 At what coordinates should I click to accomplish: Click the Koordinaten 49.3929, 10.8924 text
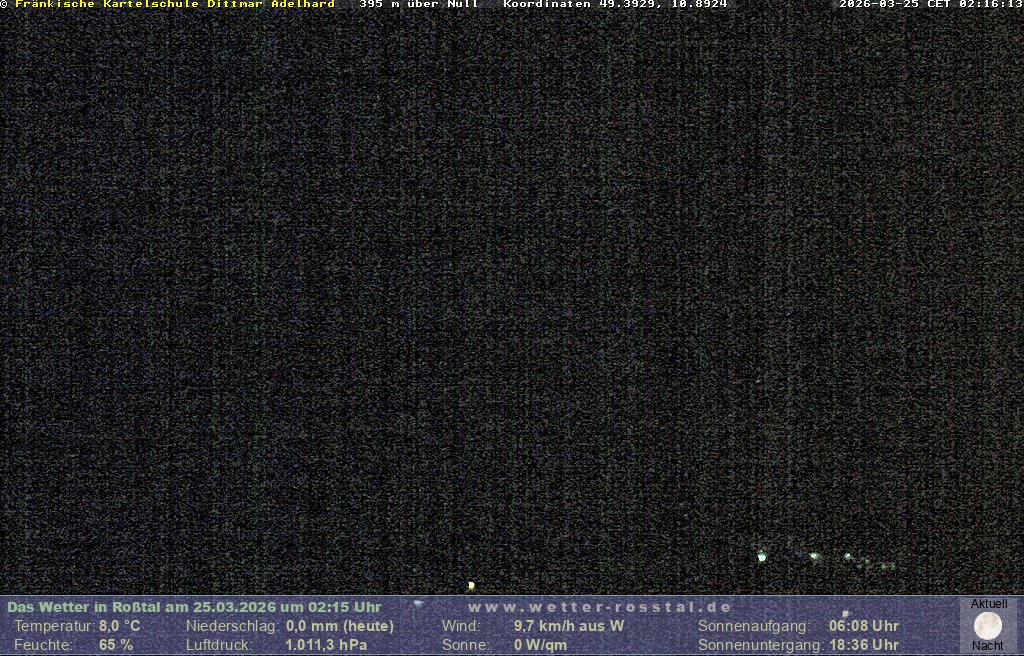click(x=615, y=5)
